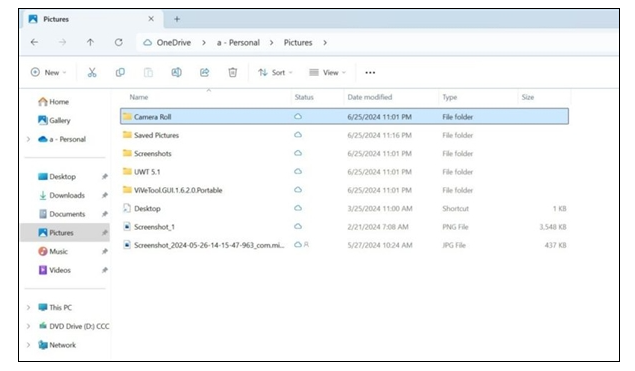
Task: Open the New dropdown menu
Action: pyautogui.click(x=48, y=72)
